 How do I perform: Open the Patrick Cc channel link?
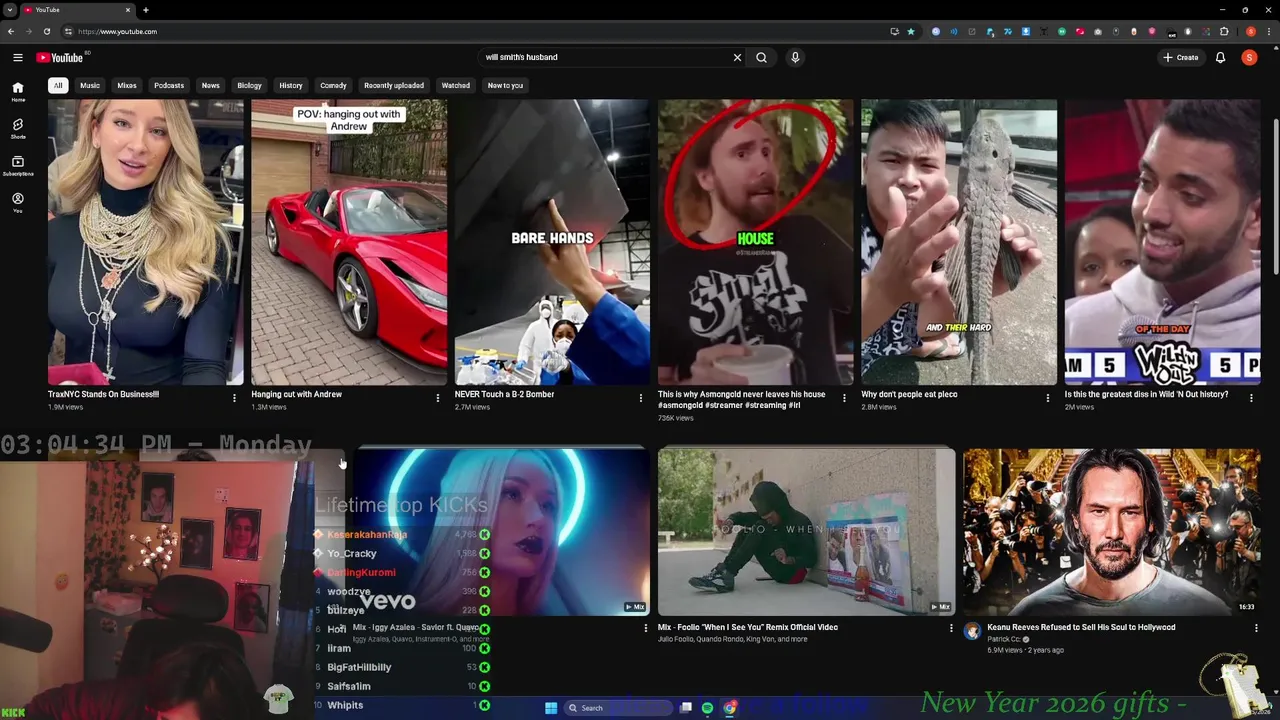tap(1005, 639)
